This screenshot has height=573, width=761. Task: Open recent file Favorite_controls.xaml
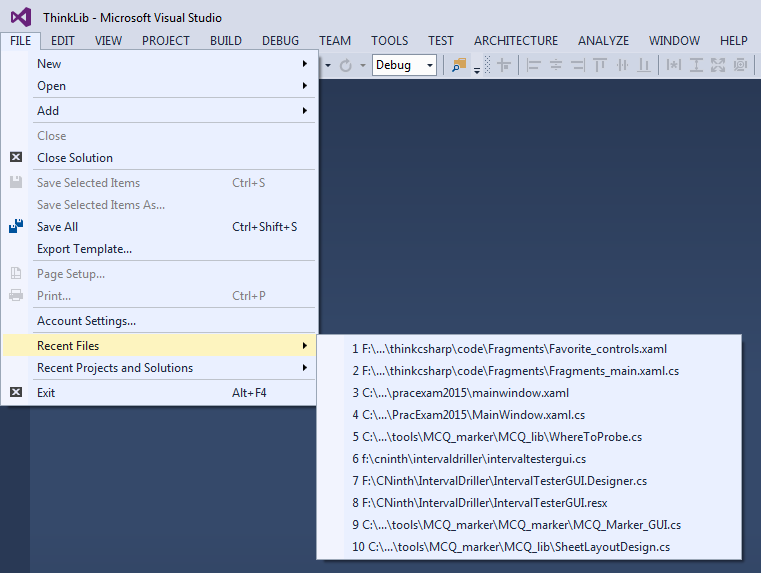529,349
